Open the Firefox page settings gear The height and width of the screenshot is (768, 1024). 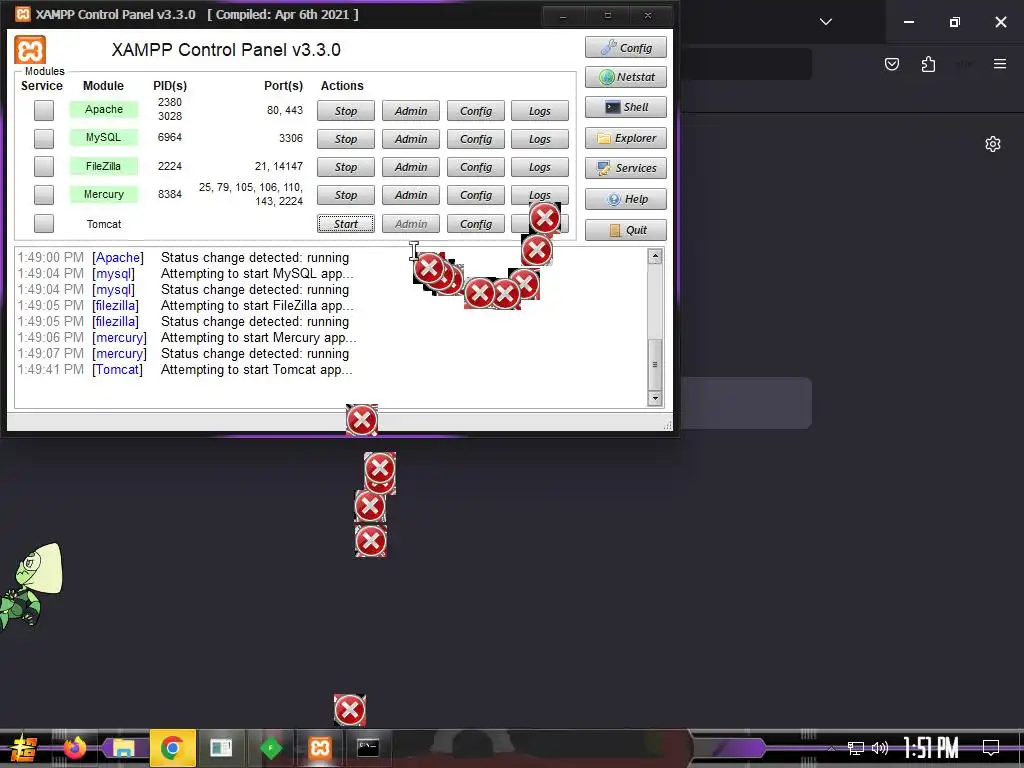coord(993,144)
